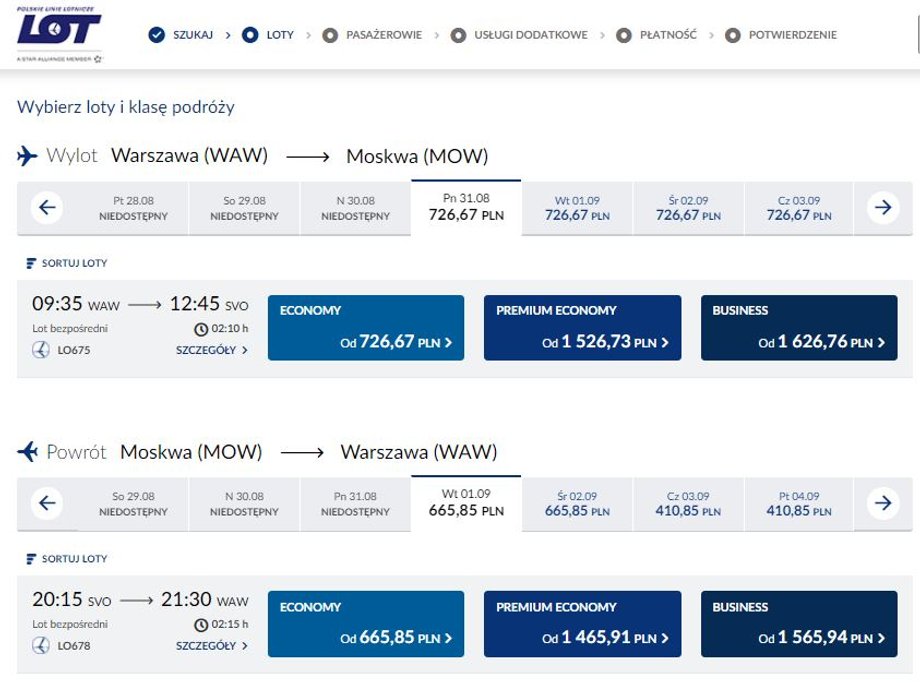
Task: Go to next return dates arrow
Action: (x=882, y=503)
